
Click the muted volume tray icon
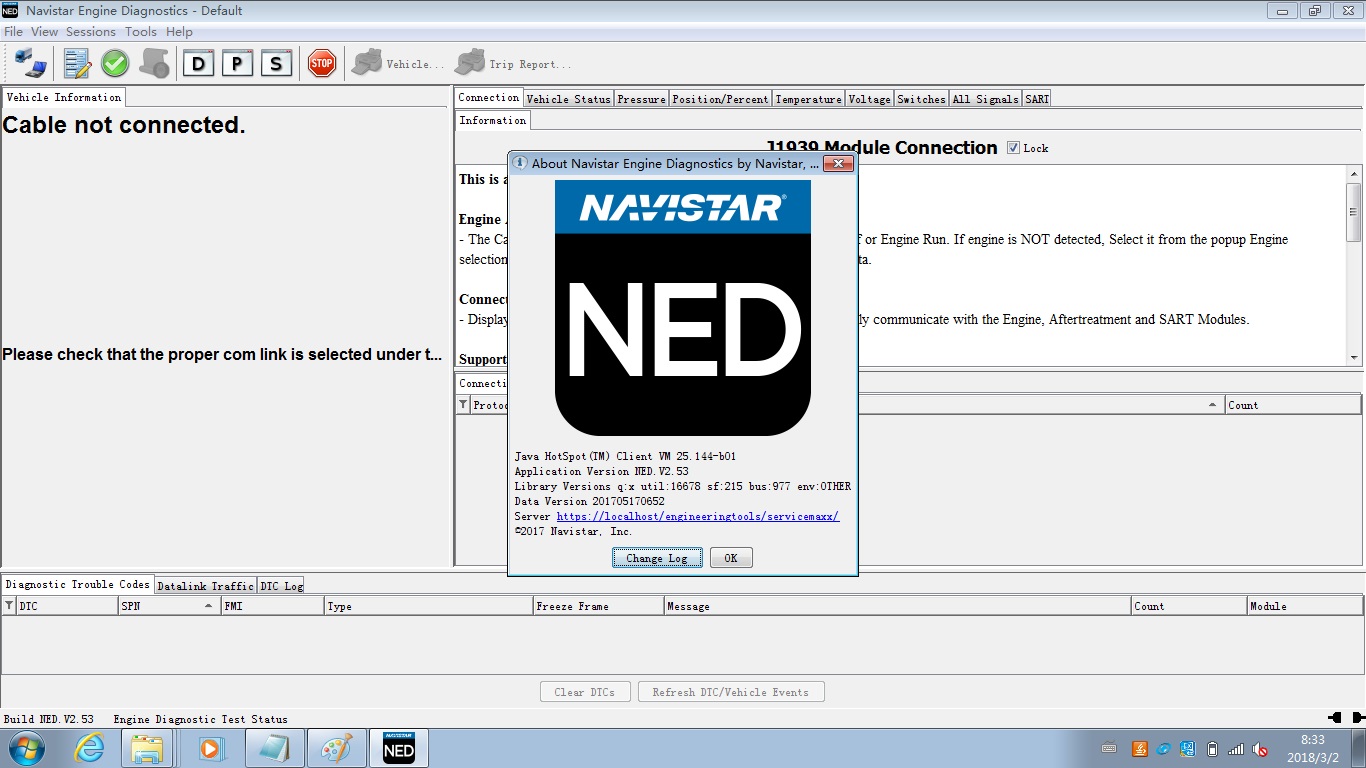tap(1260, 749)
